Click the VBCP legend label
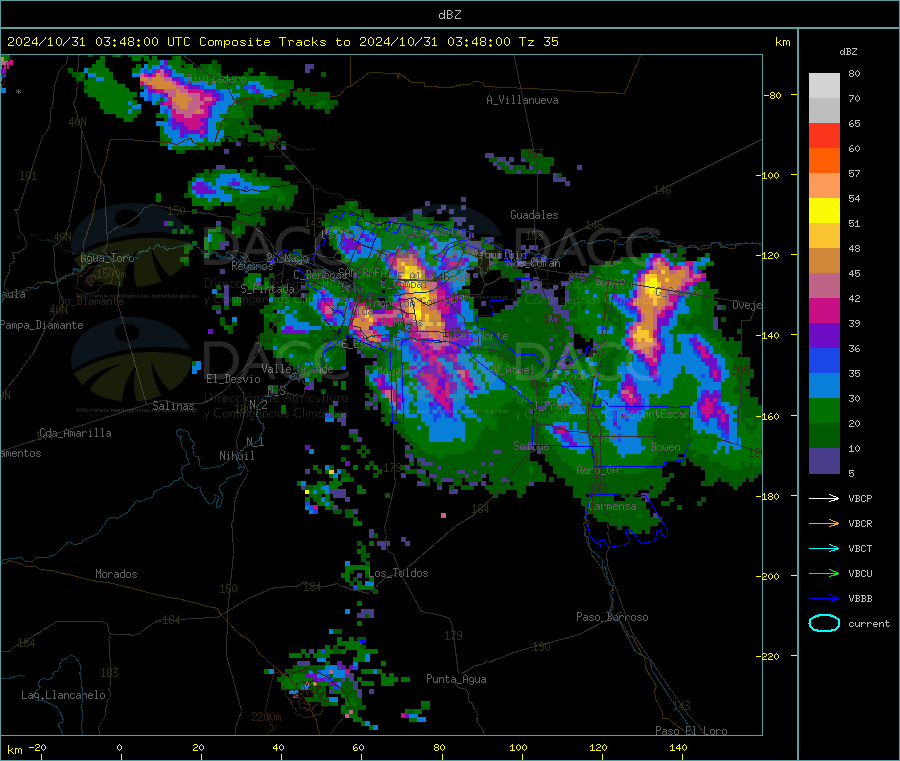 pos(860,498)
